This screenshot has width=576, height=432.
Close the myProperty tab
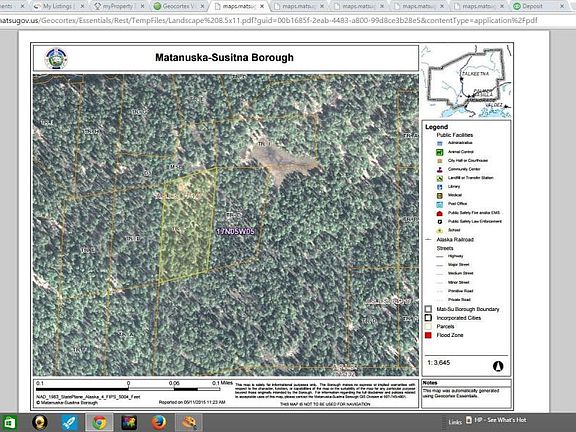pos(142,6)
